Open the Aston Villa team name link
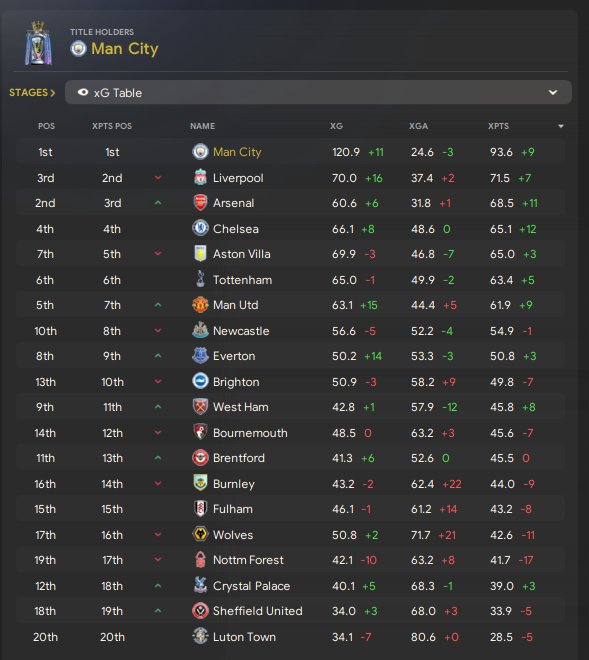Viewport: 589px width, 660px height. click(242, 254)
